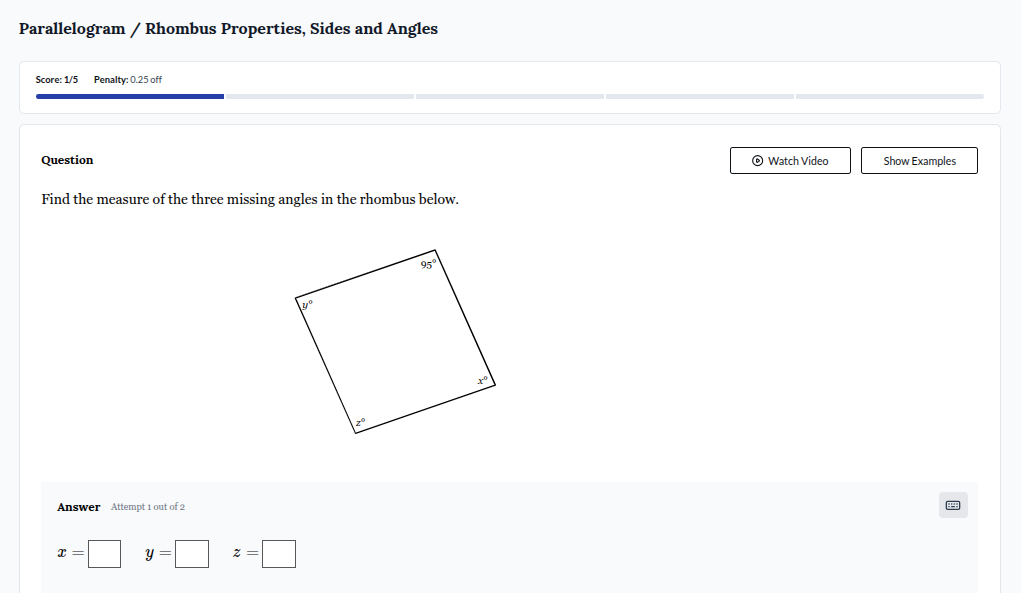Screen dimensions: 1021x593
Task: Click the x answer input field
Action: (x=104, y=553)
